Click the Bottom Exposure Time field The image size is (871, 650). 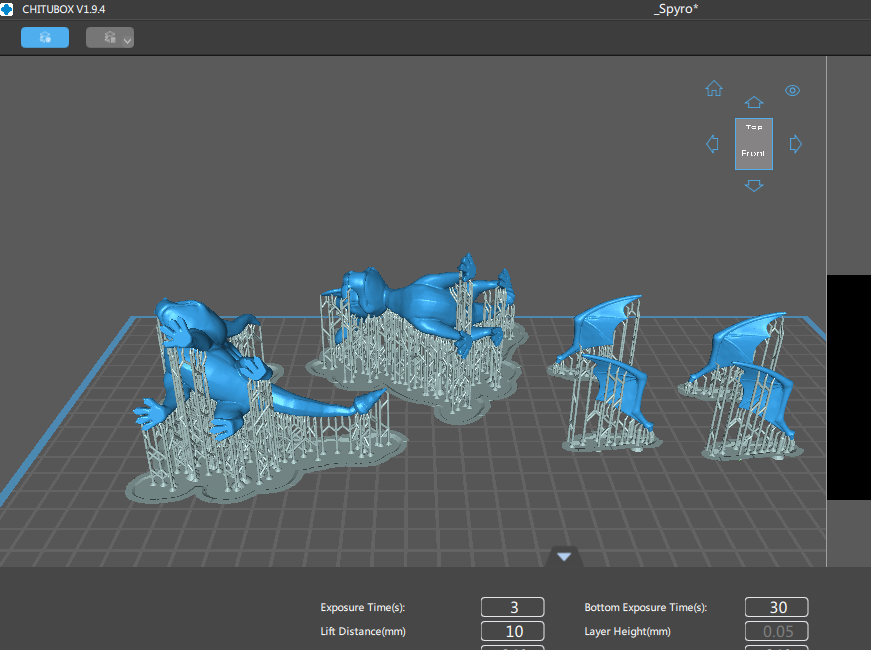tap(776, 607)
